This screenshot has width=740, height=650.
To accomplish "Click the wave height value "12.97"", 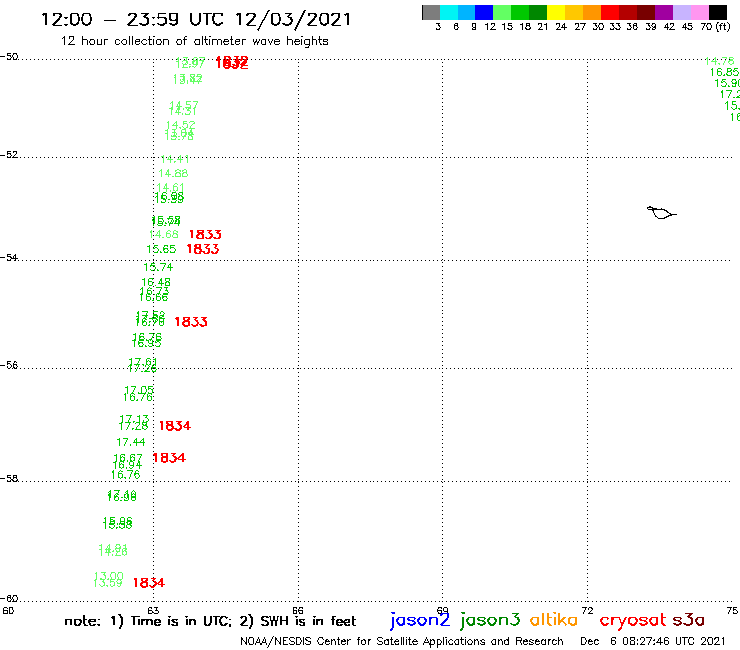I will tap(190, 63).
